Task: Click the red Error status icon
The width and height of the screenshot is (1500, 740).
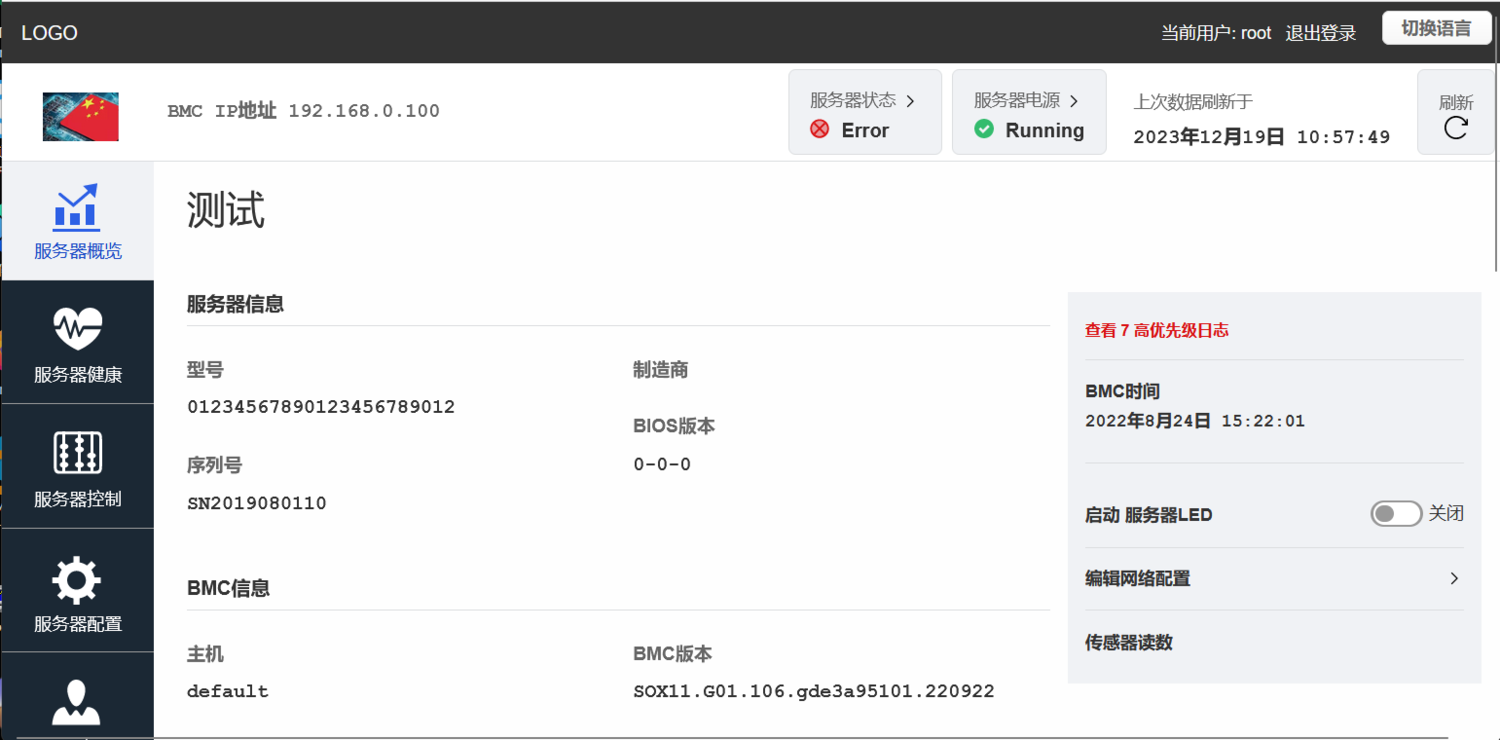Action: (x=820, y=129)
